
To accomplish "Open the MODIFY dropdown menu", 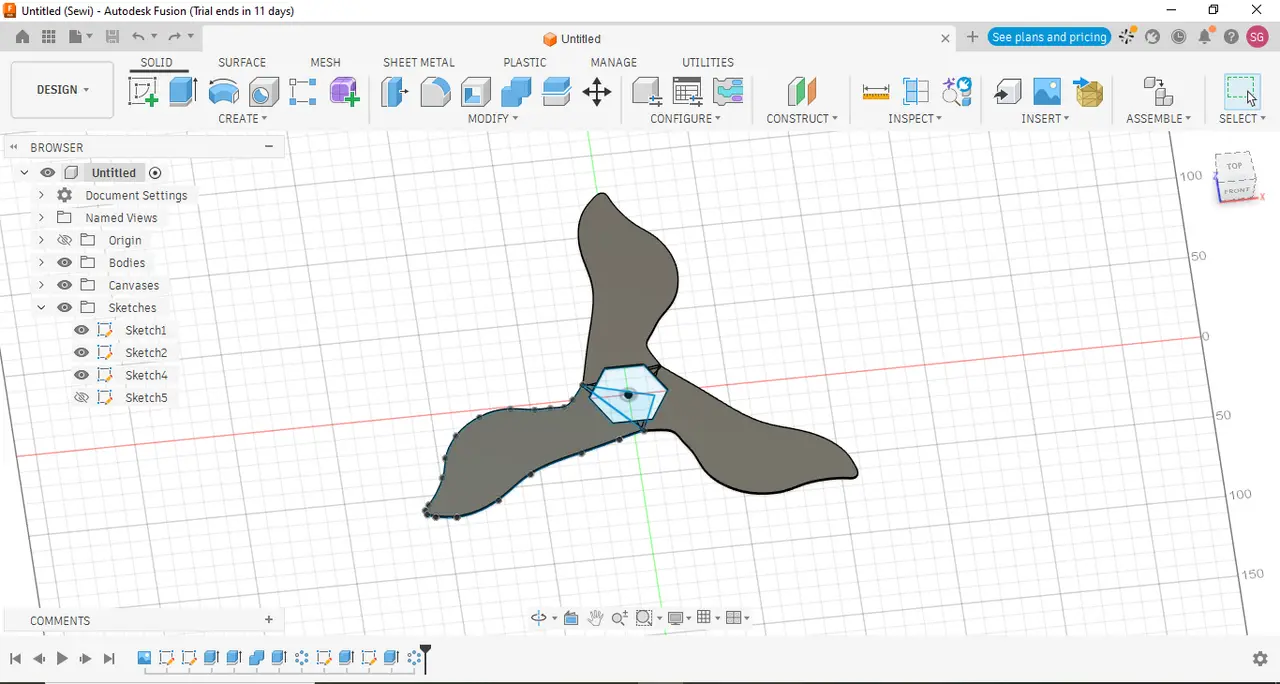I will (x=493, y=119).
